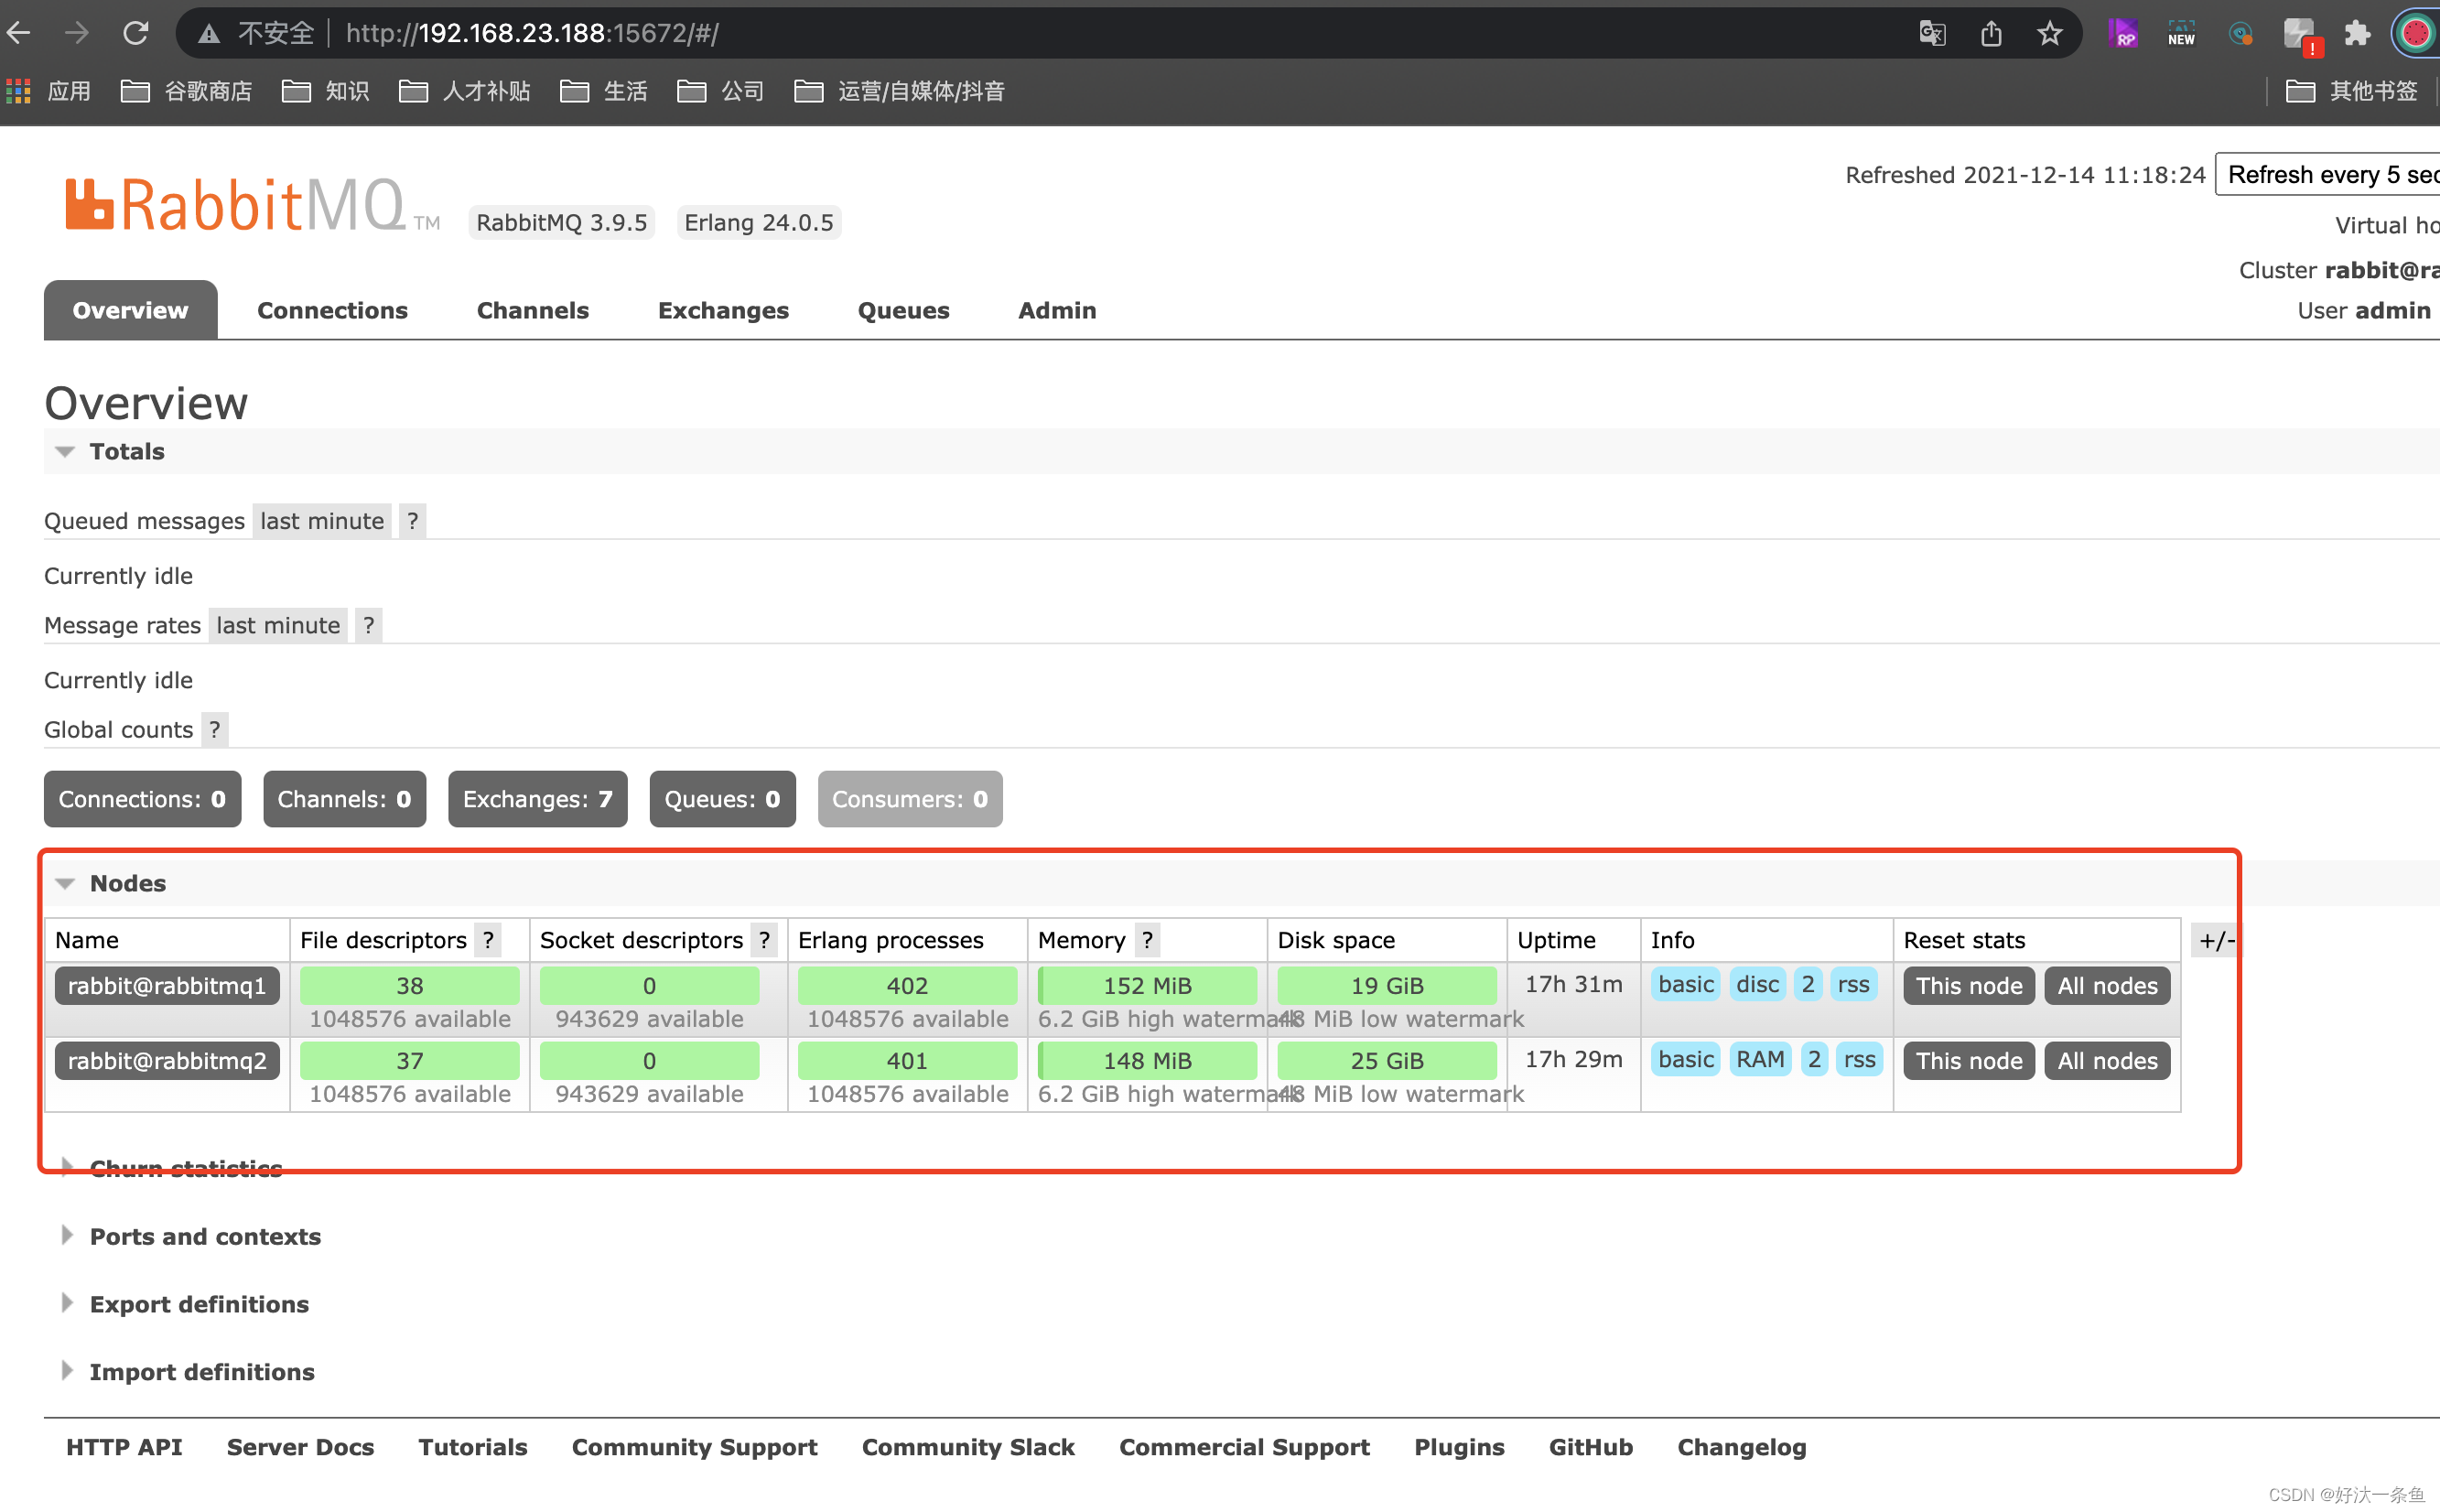Open node rabbit@rabbitmq1 details
The image size is (2440, 1512).
pyautogui.click(x=167, y=986)
